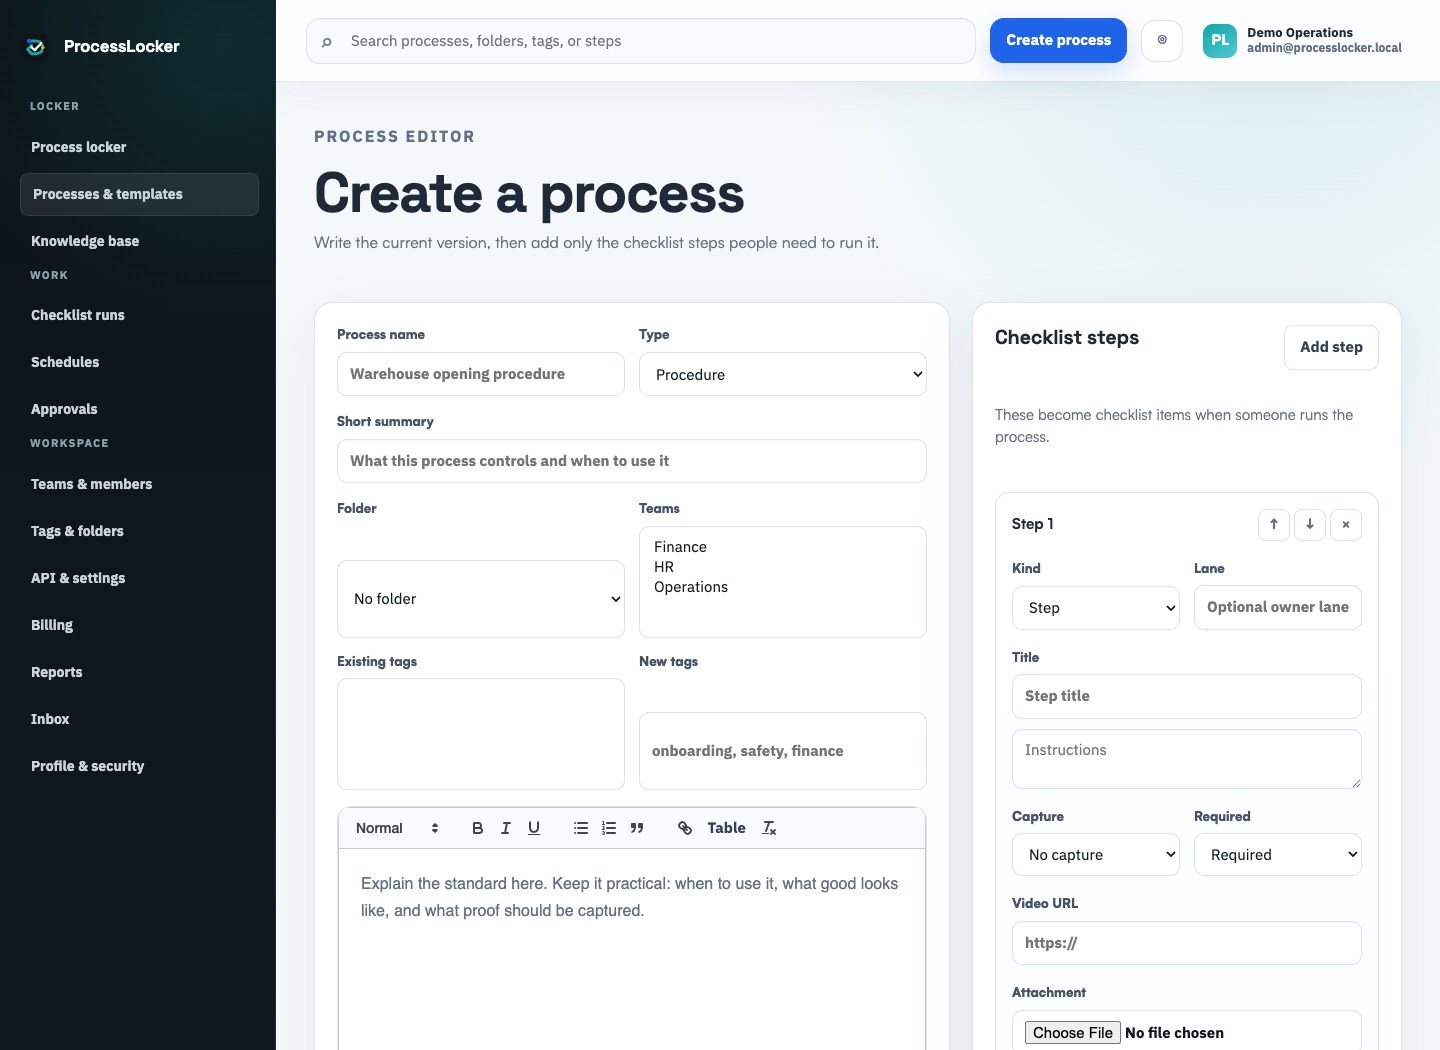Click the ProcessLocker logo icon

36,46
